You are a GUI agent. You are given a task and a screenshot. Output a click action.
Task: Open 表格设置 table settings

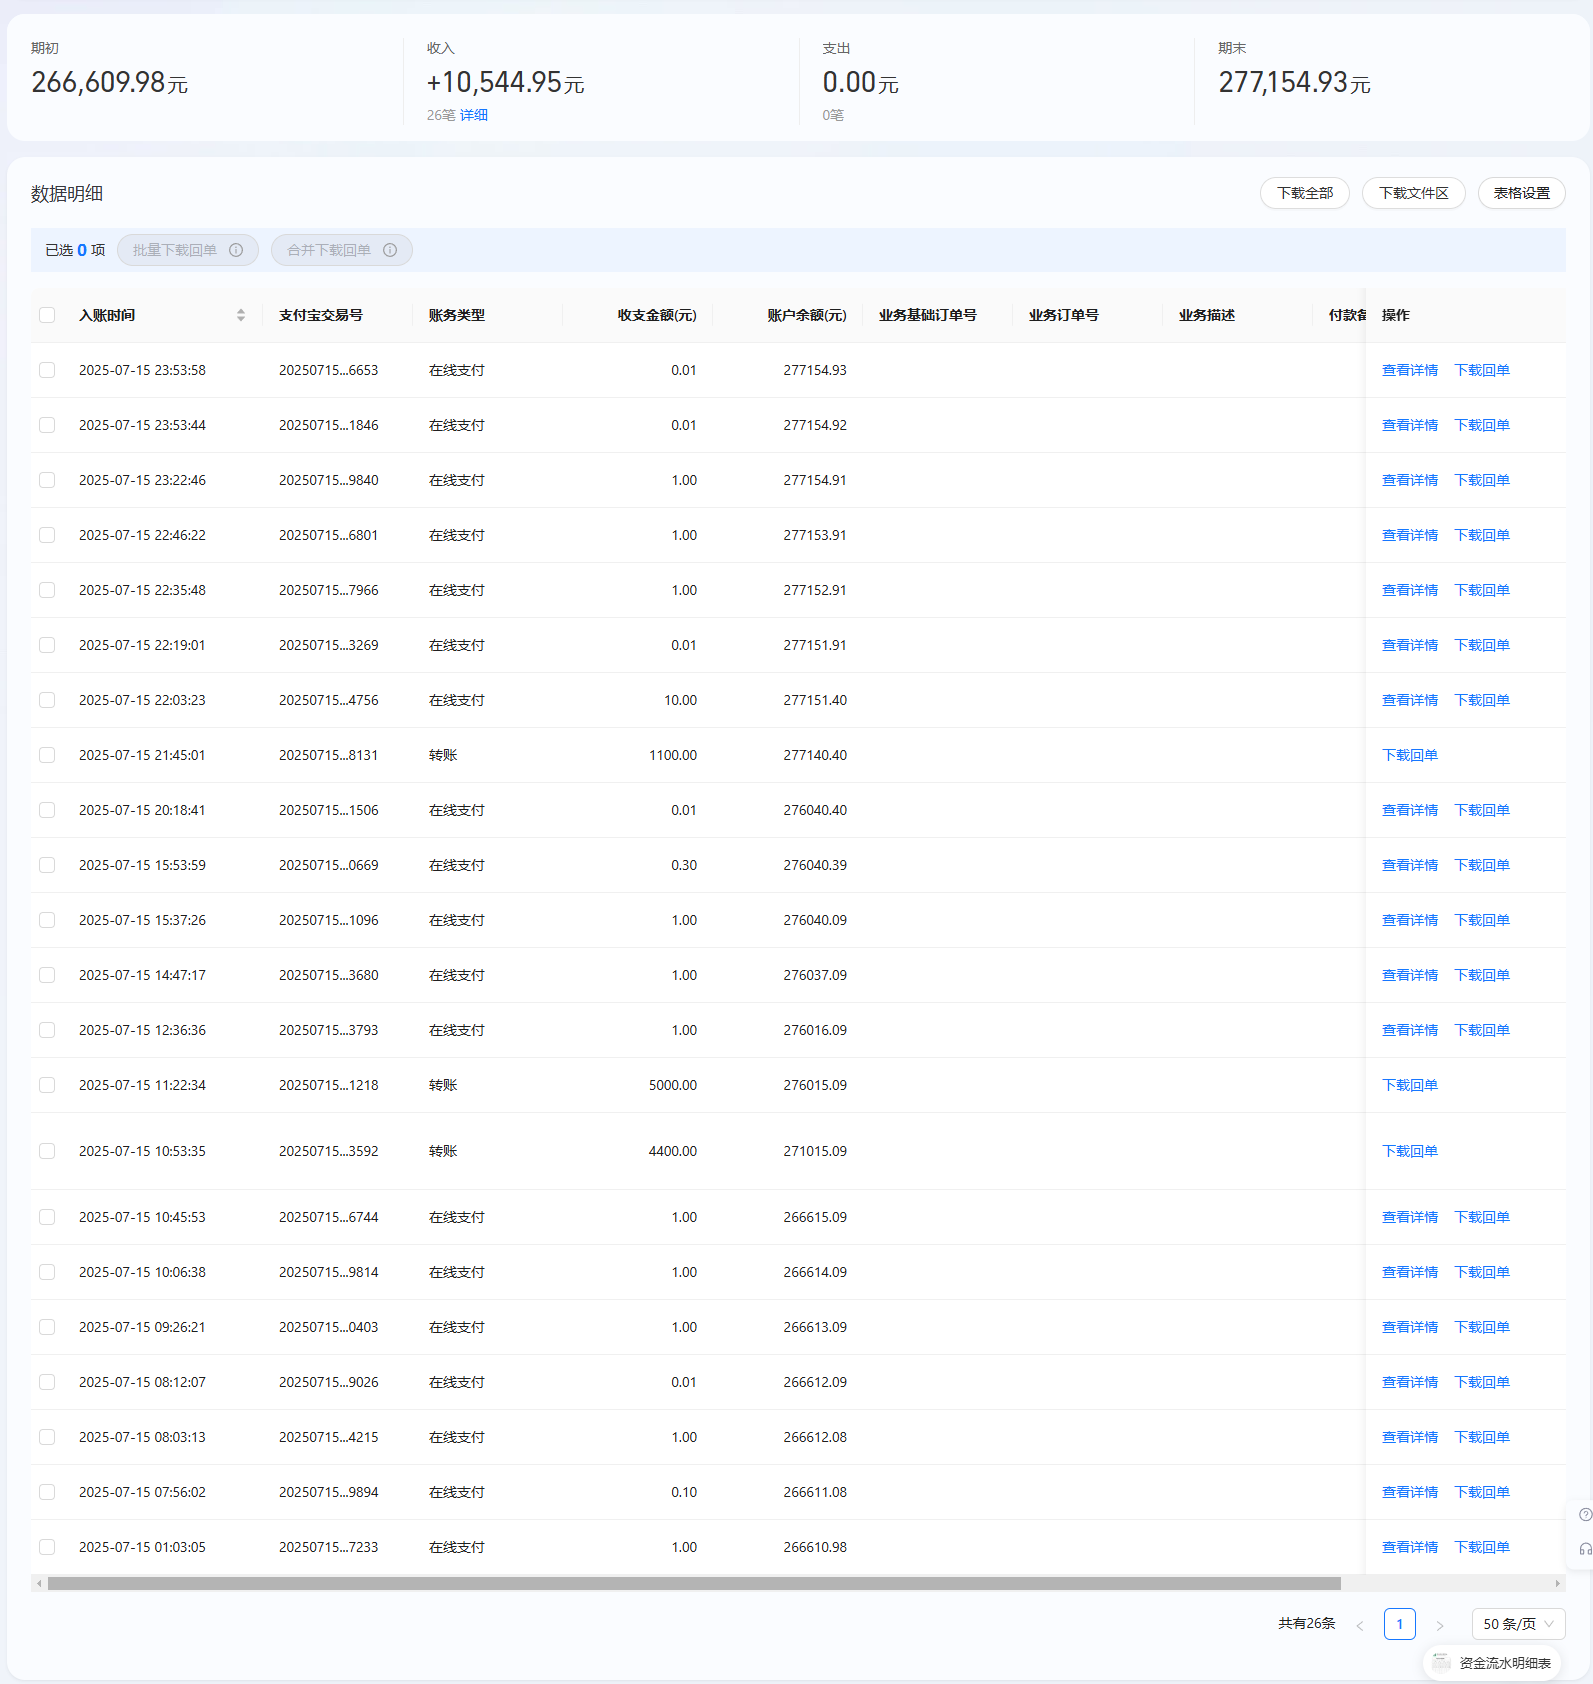(x=1521, y=193)
